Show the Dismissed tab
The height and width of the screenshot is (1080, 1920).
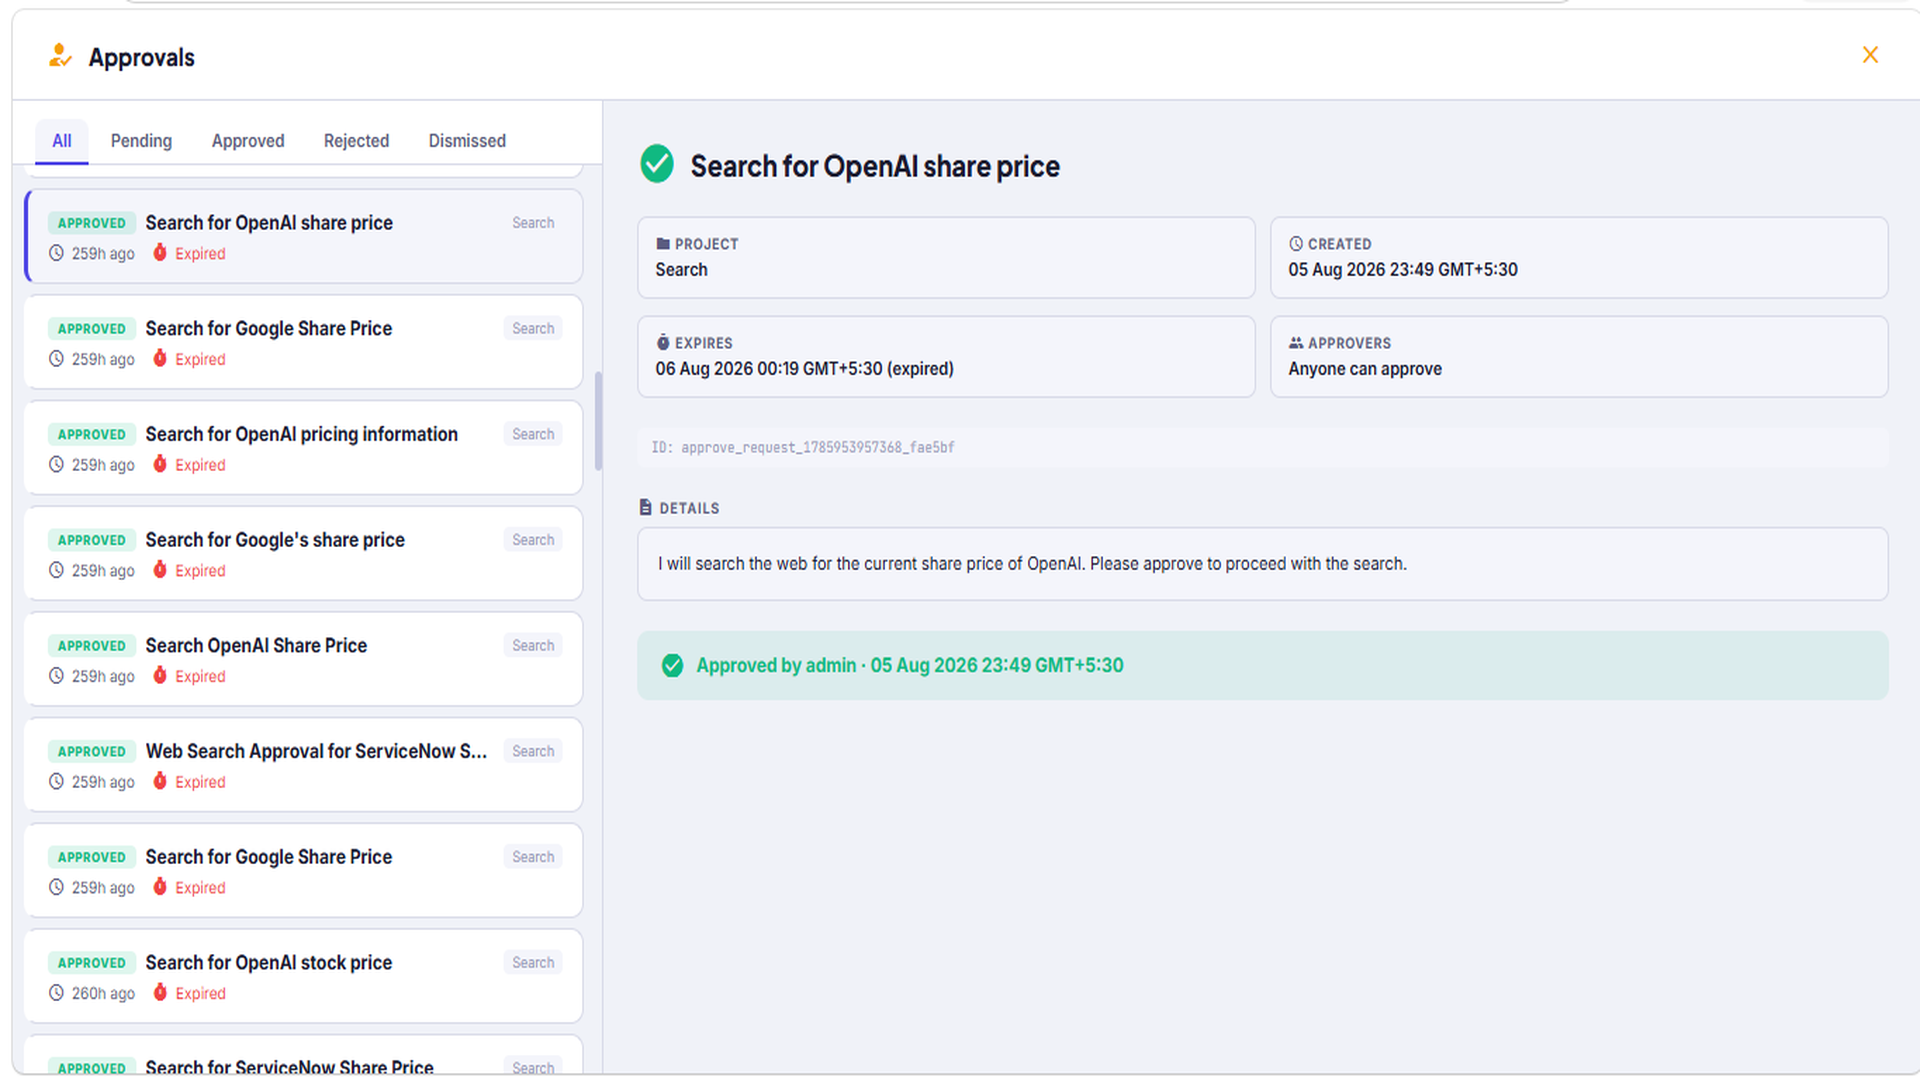[x=467, y=141]
